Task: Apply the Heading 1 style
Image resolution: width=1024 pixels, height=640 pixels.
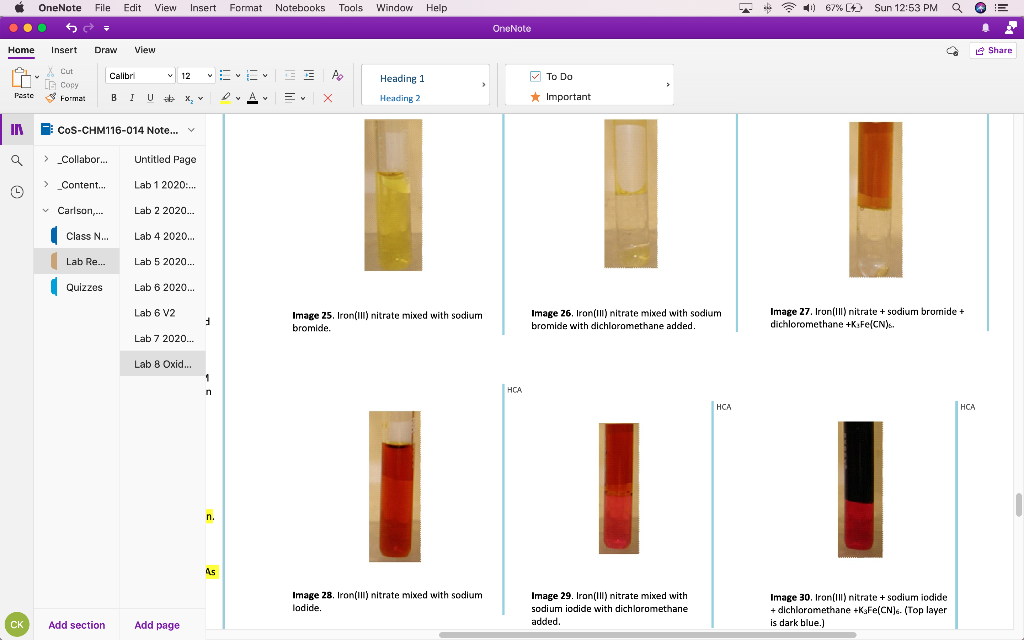Action: click(402, 78)
